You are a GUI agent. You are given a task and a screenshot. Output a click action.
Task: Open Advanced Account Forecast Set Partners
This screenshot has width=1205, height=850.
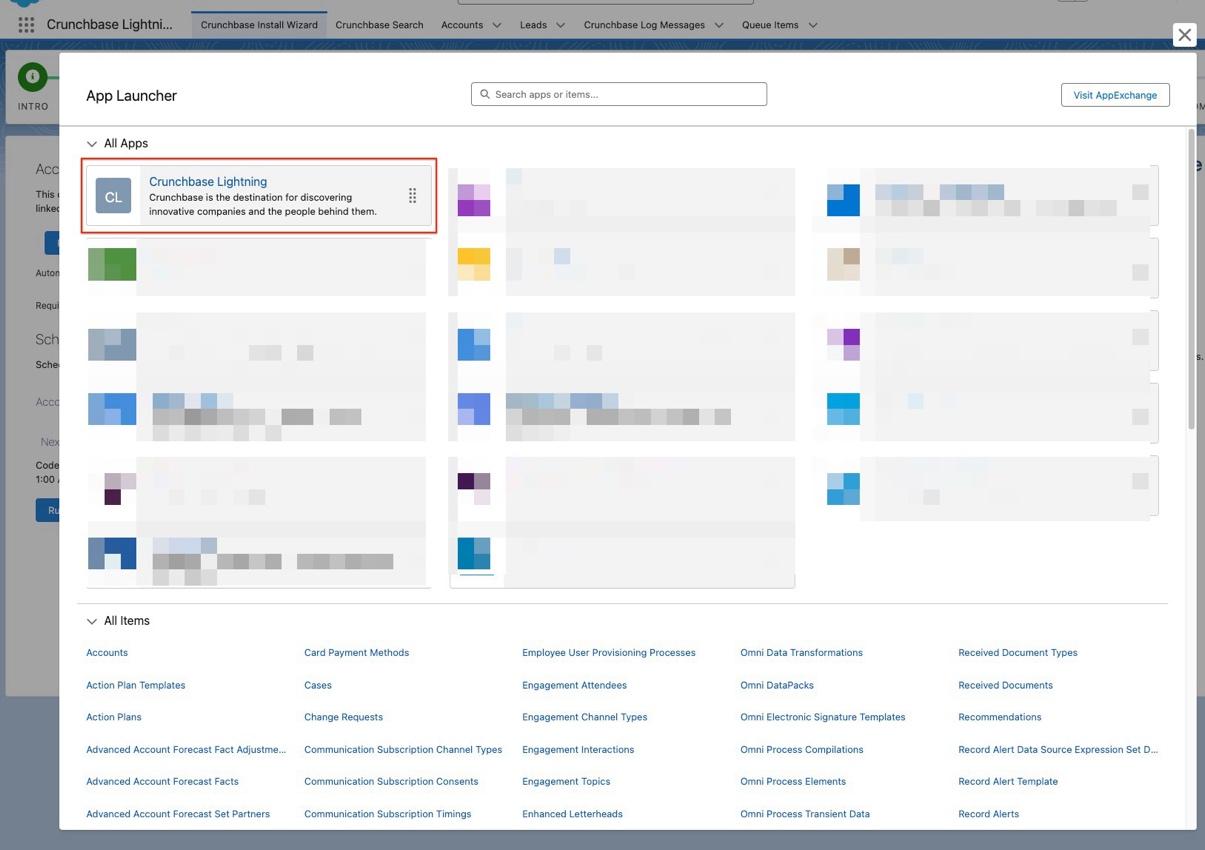178,814
